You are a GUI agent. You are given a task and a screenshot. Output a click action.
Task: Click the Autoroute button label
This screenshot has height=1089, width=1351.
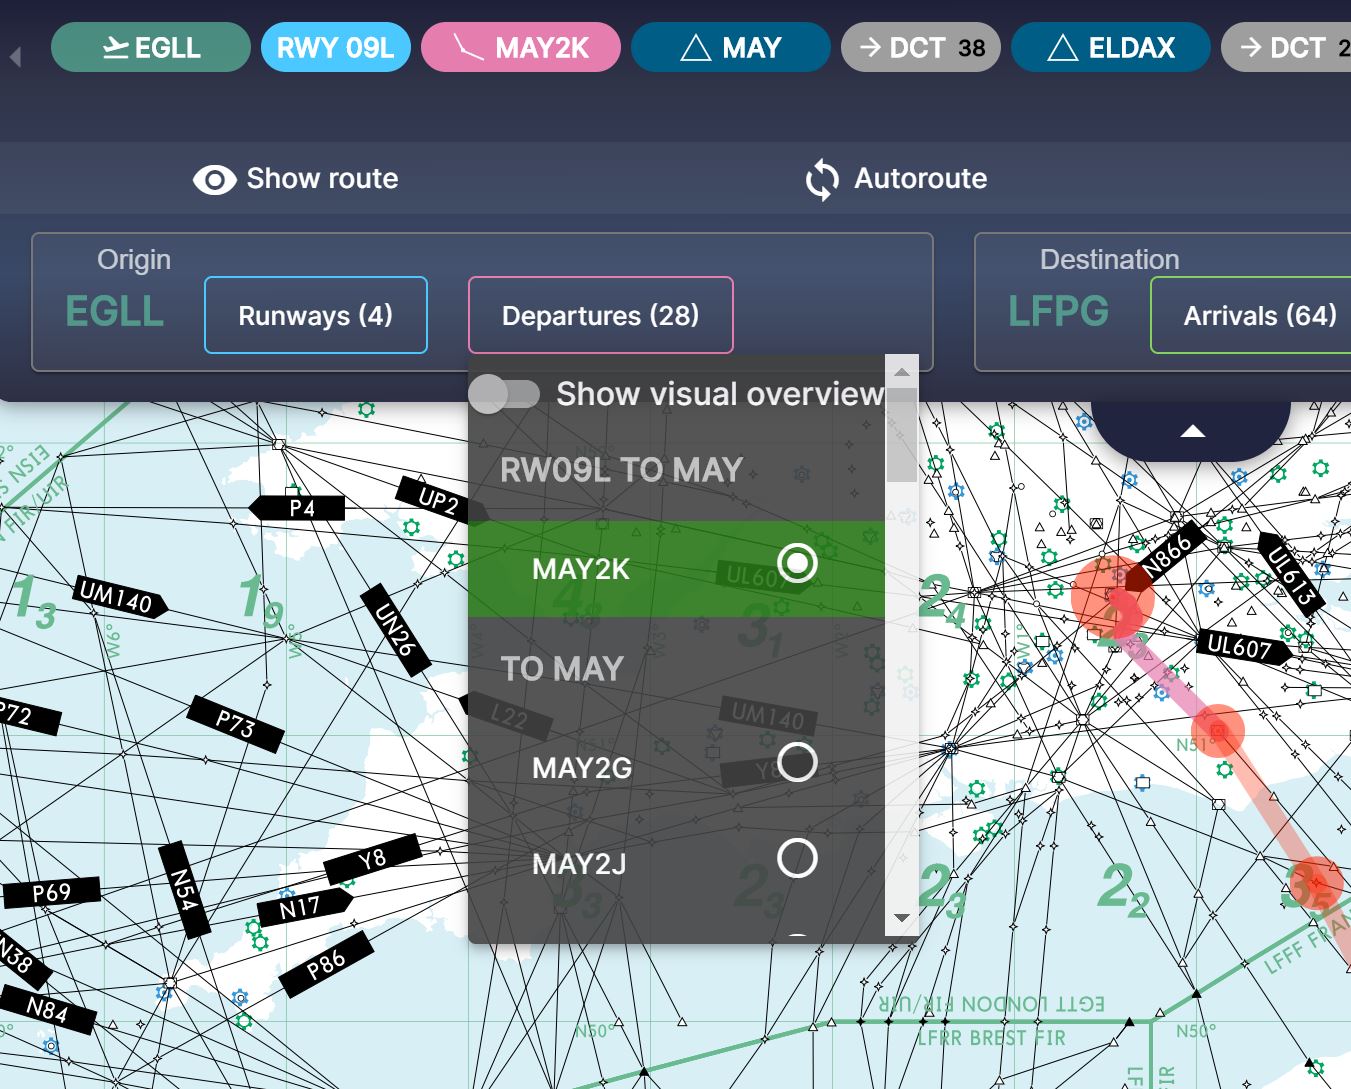point(920,179)
